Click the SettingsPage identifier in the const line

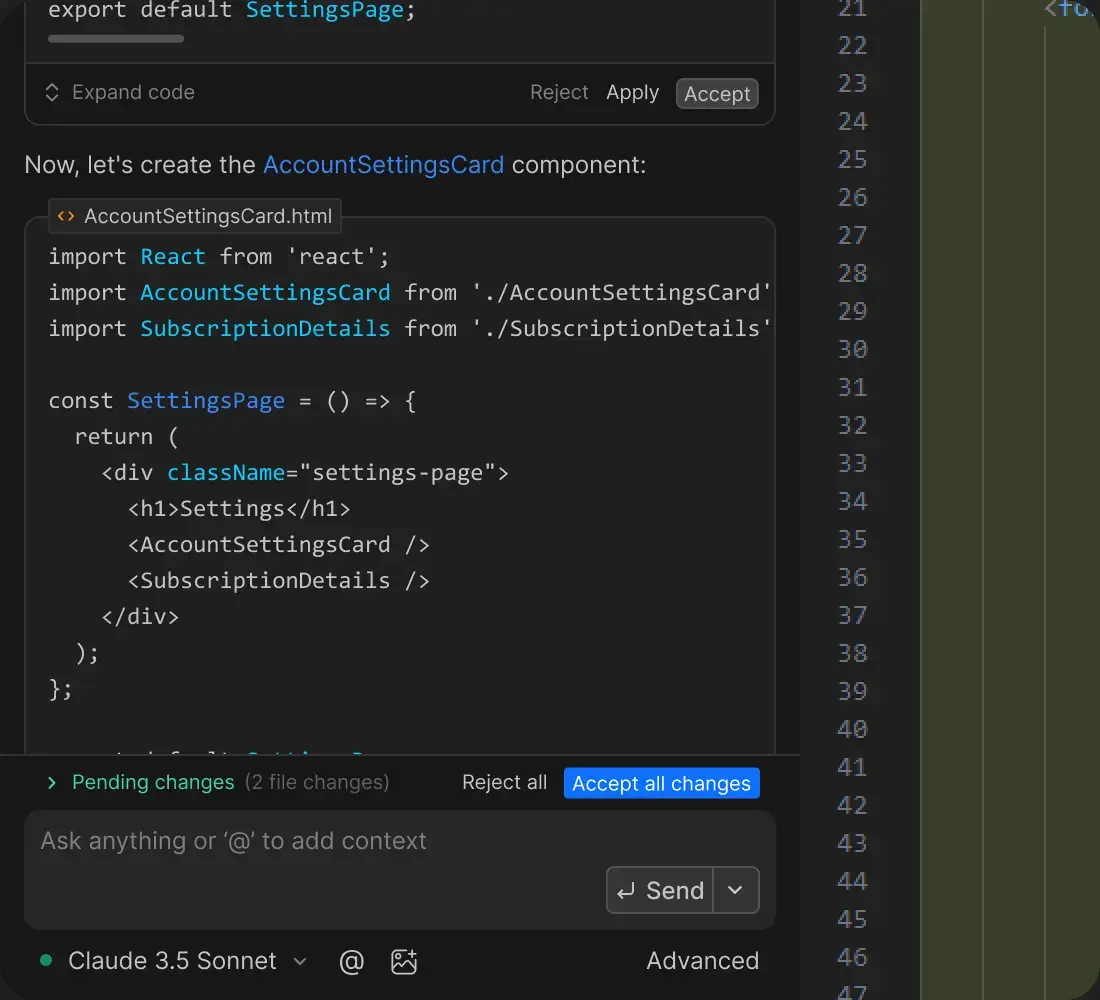click(x=206, y=401)
